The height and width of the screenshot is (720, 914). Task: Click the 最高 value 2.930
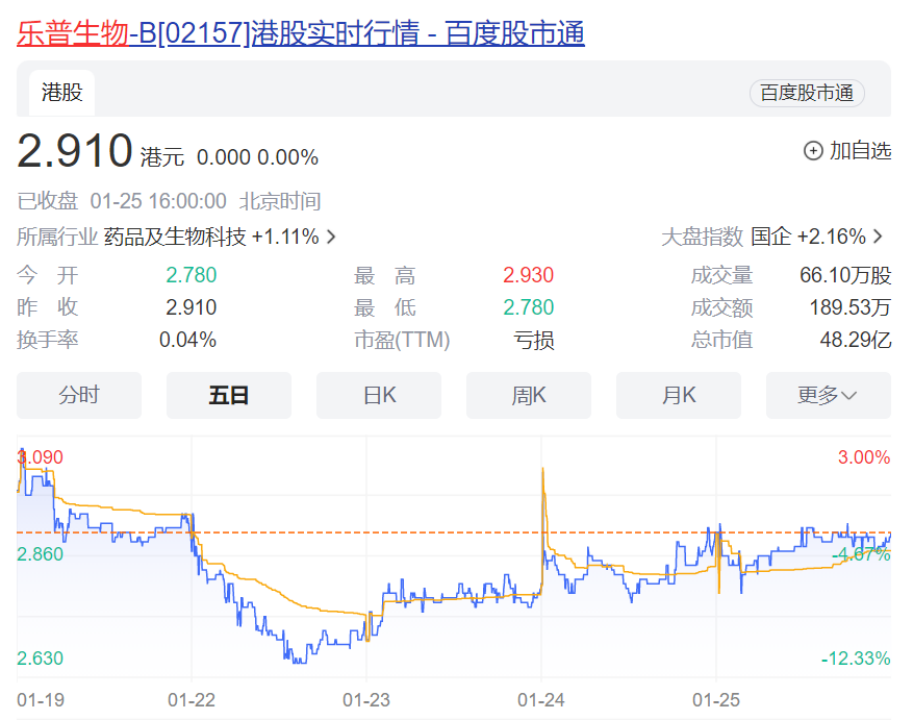coord(528,275)
